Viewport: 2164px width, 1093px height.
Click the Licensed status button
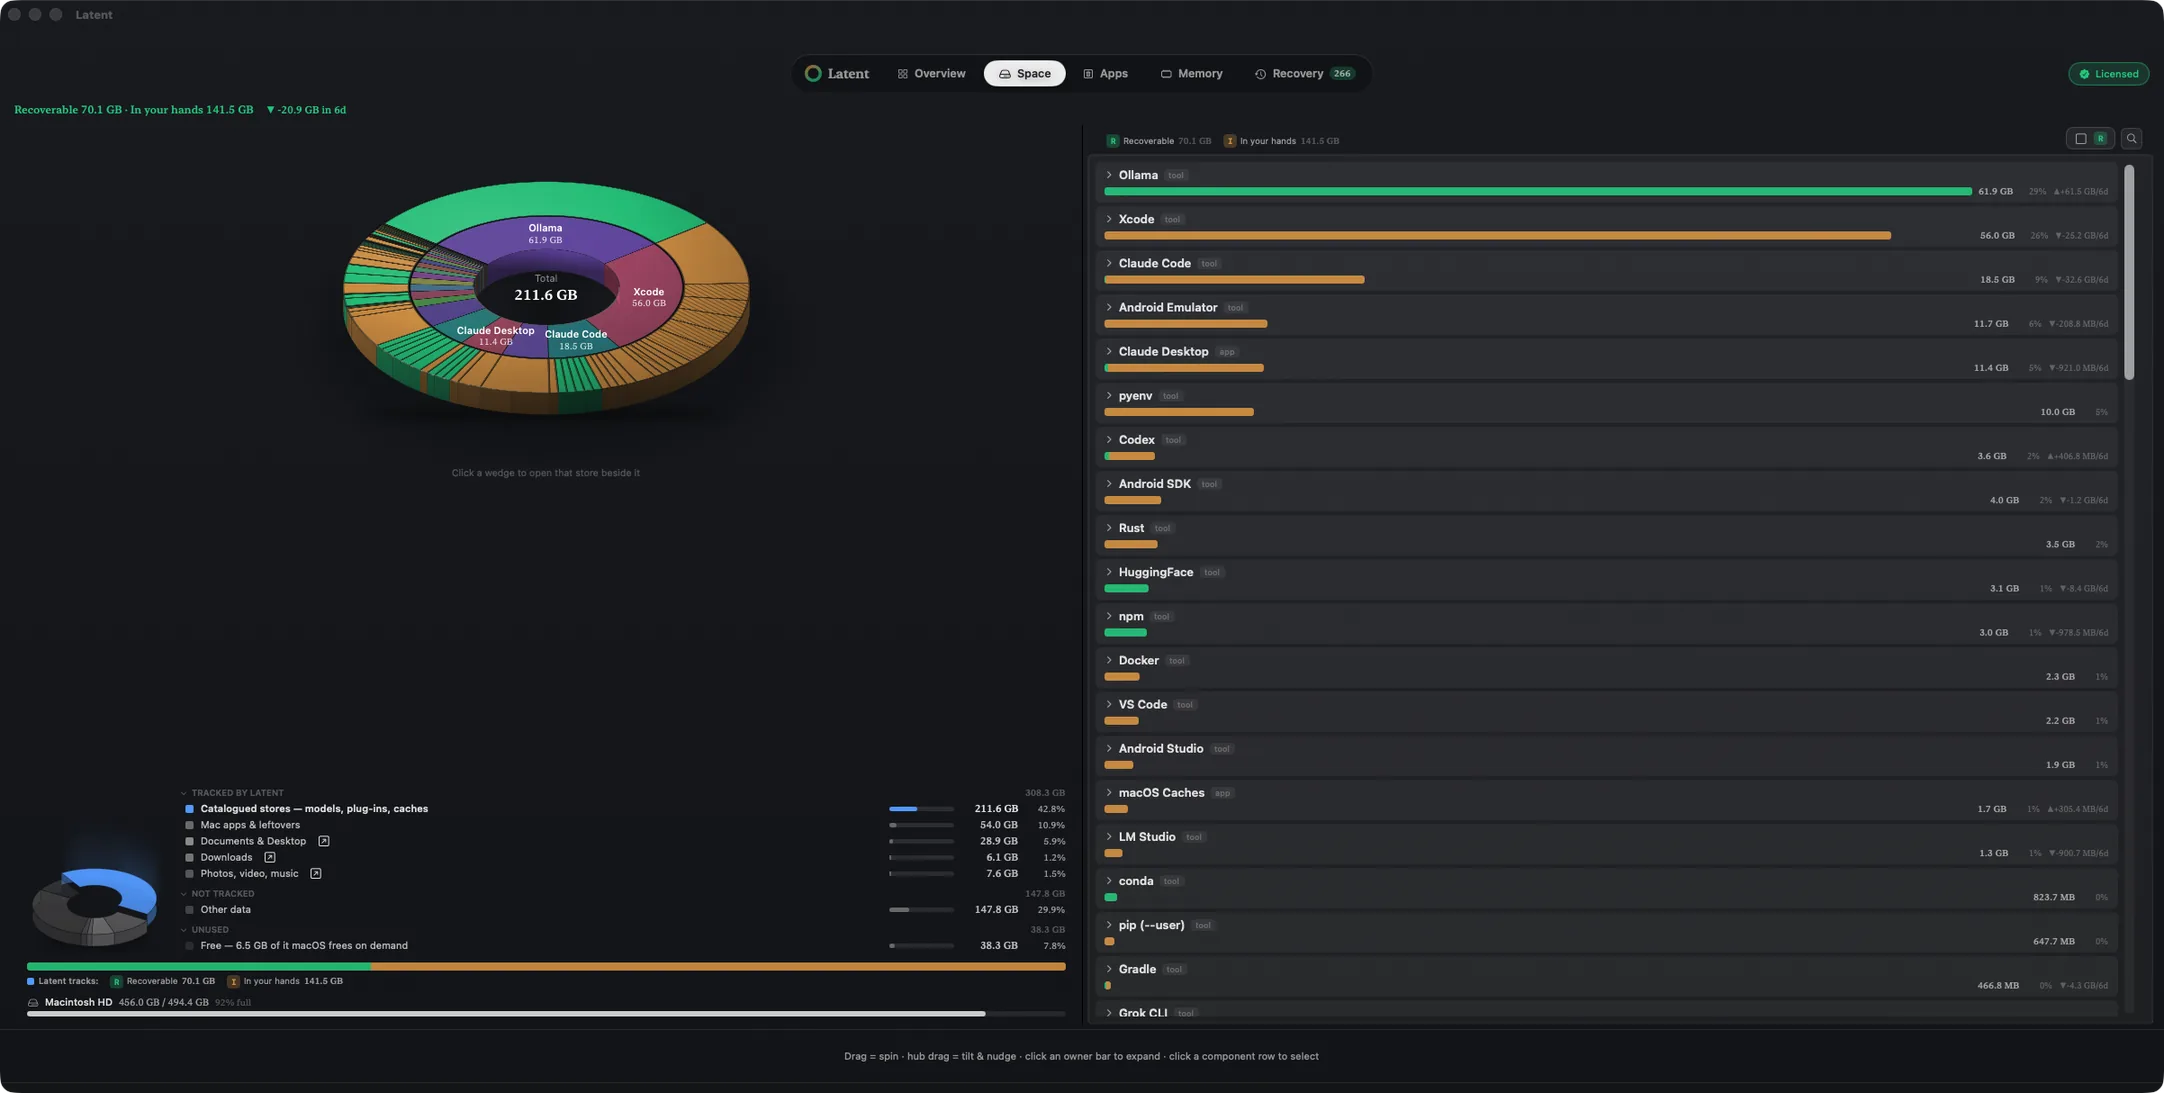coord(2108,74)
